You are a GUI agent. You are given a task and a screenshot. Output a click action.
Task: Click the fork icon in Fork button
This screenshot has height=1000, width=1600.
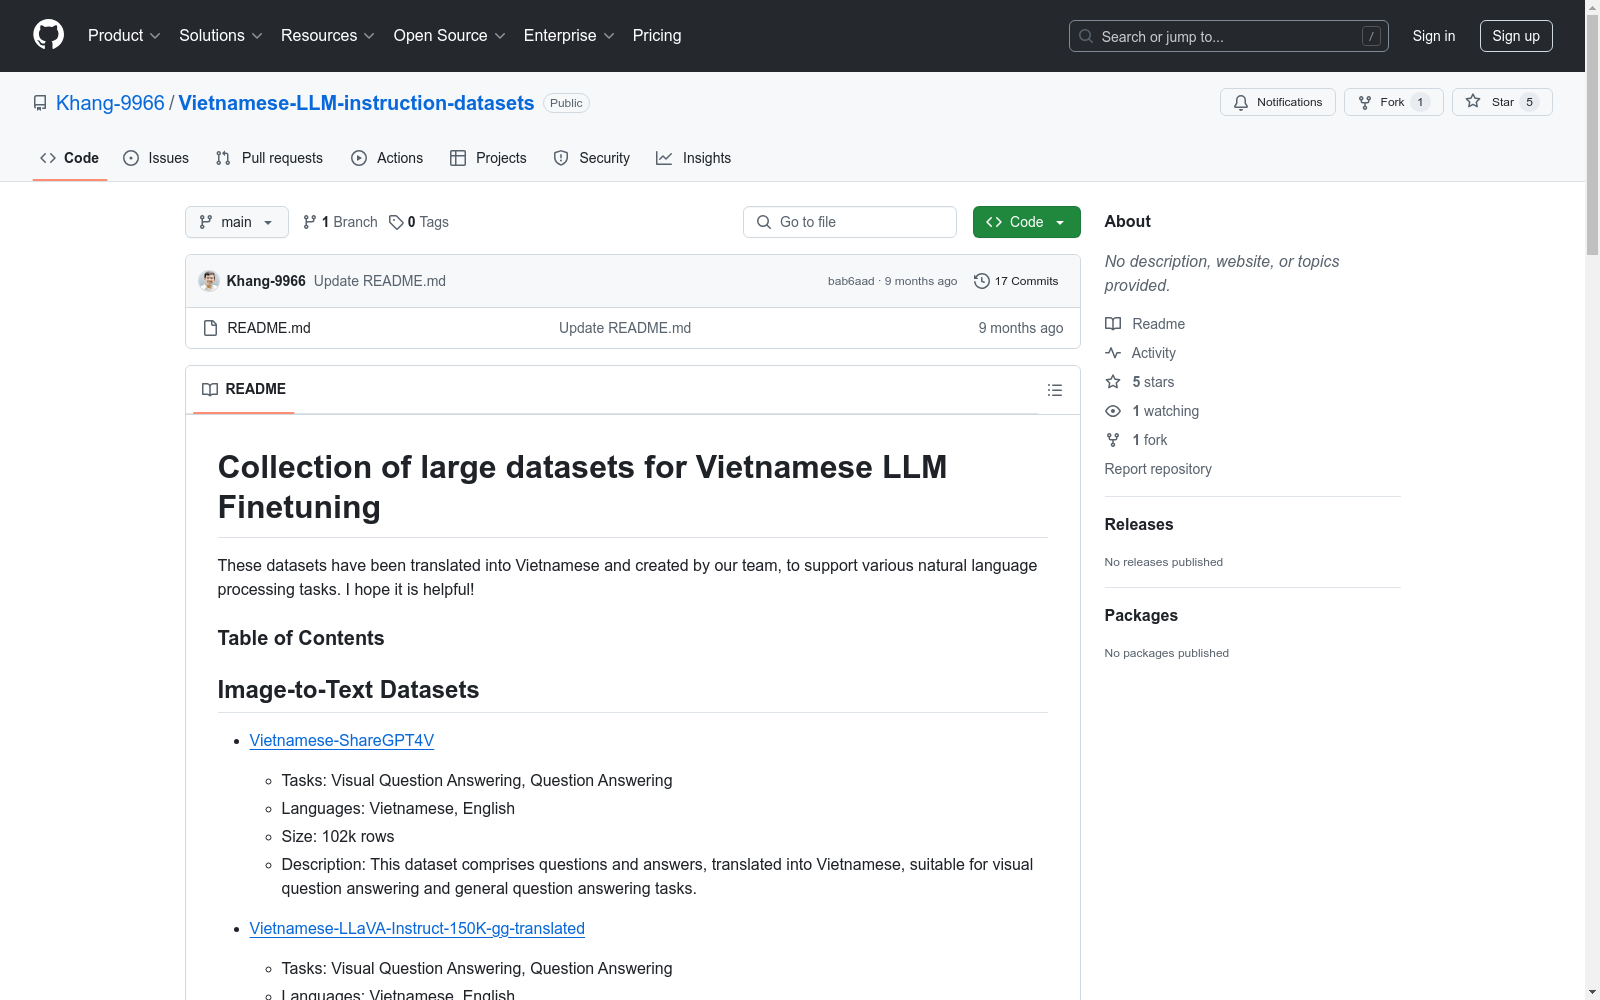pyautogui.click(x=1365, y=102)
